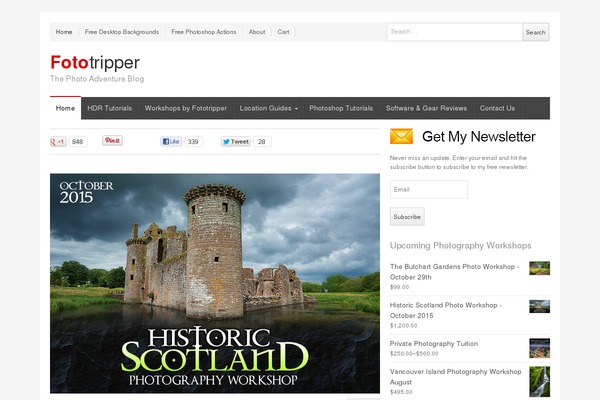The width and height of the screenshot is (600, 400).
Task: Open Free Photoshop Actions link
Action: 204,32
